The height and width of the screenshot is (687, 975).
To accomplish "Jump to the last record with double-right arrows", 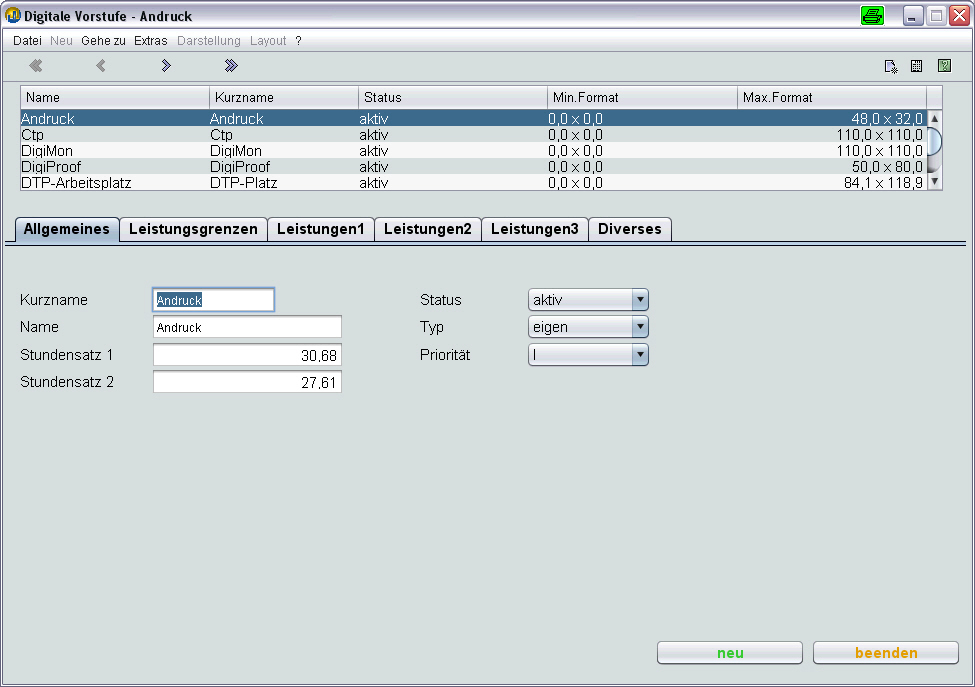I will point(231,65).
